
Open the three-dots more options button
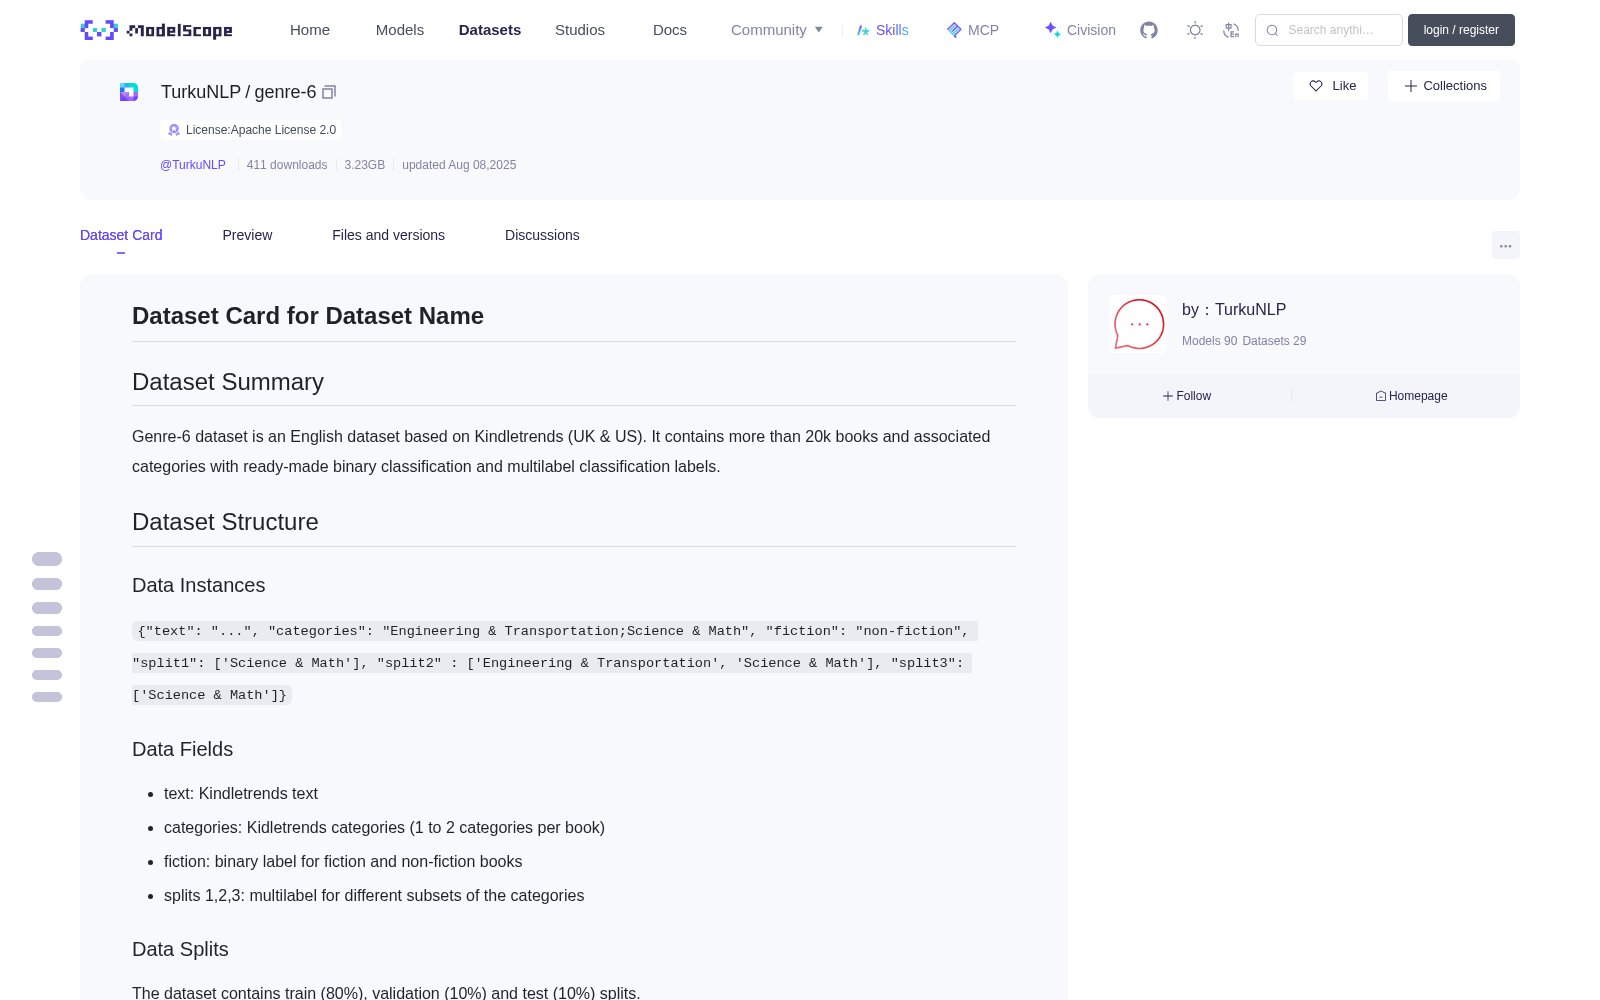tap(1506, 246)
